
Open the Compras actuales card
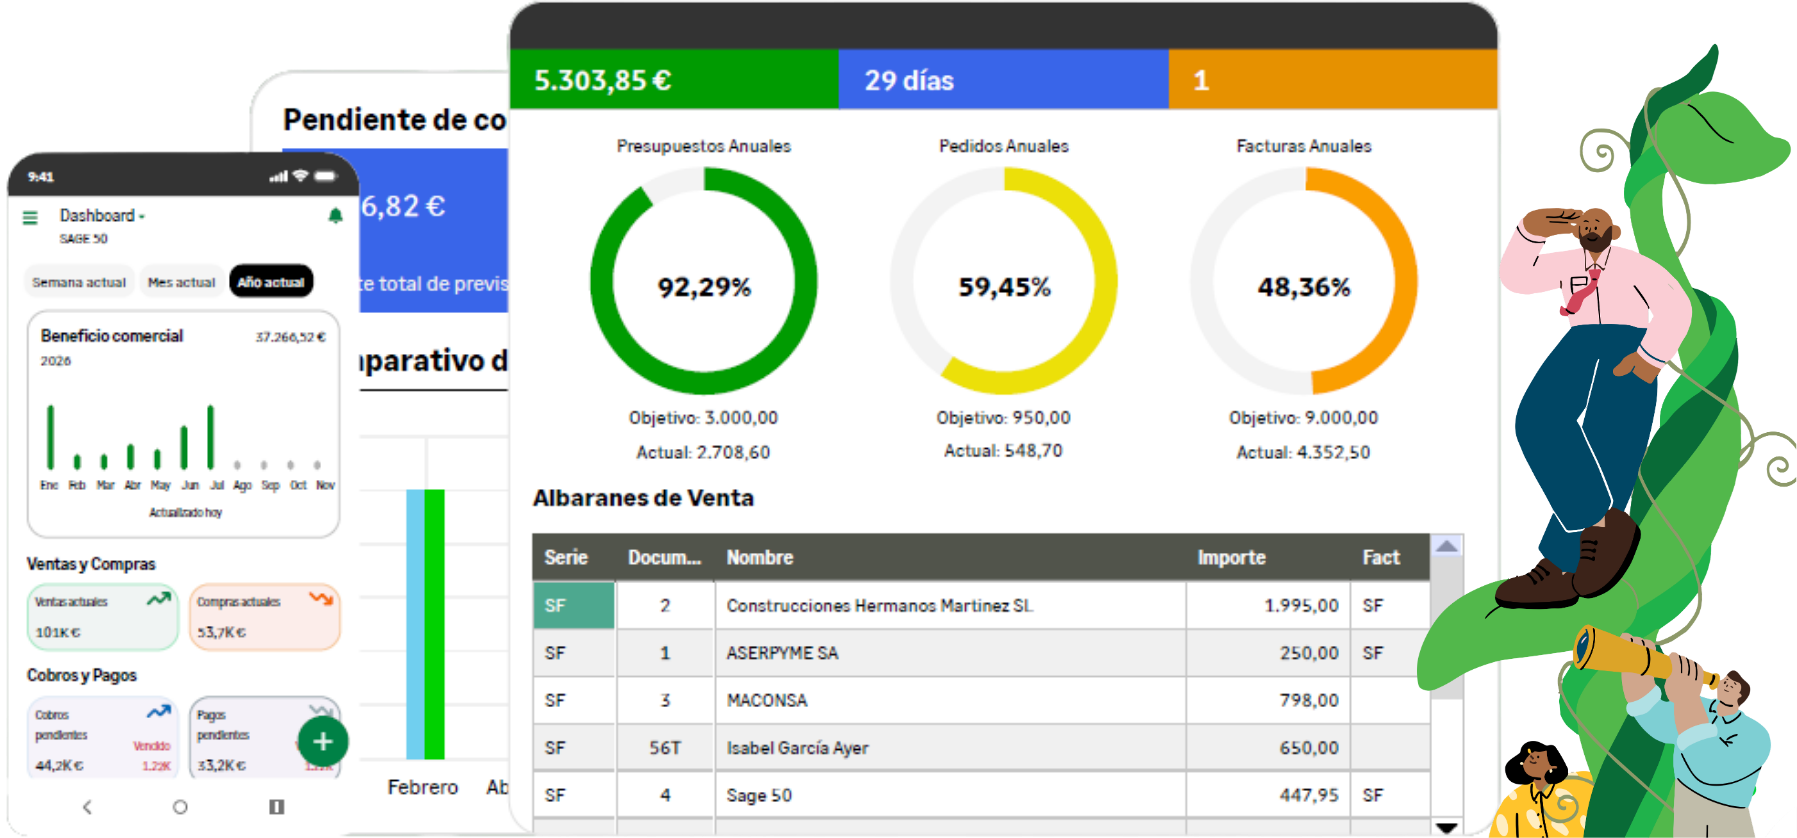click(x=264, y=617)
